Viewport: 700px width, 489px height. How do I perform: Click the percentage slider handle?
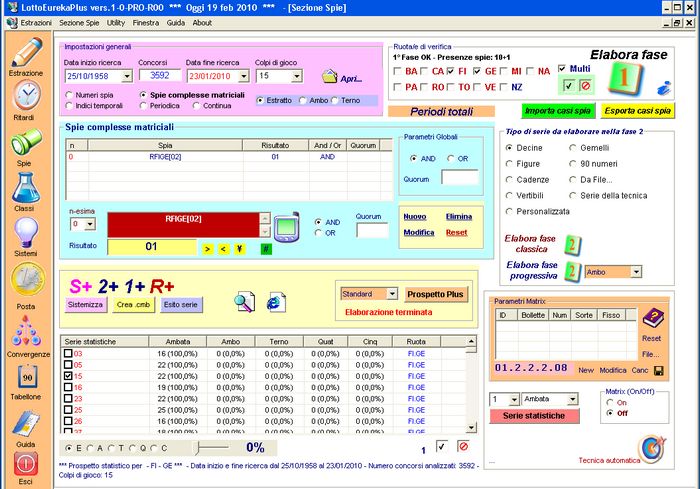(197, 447)
